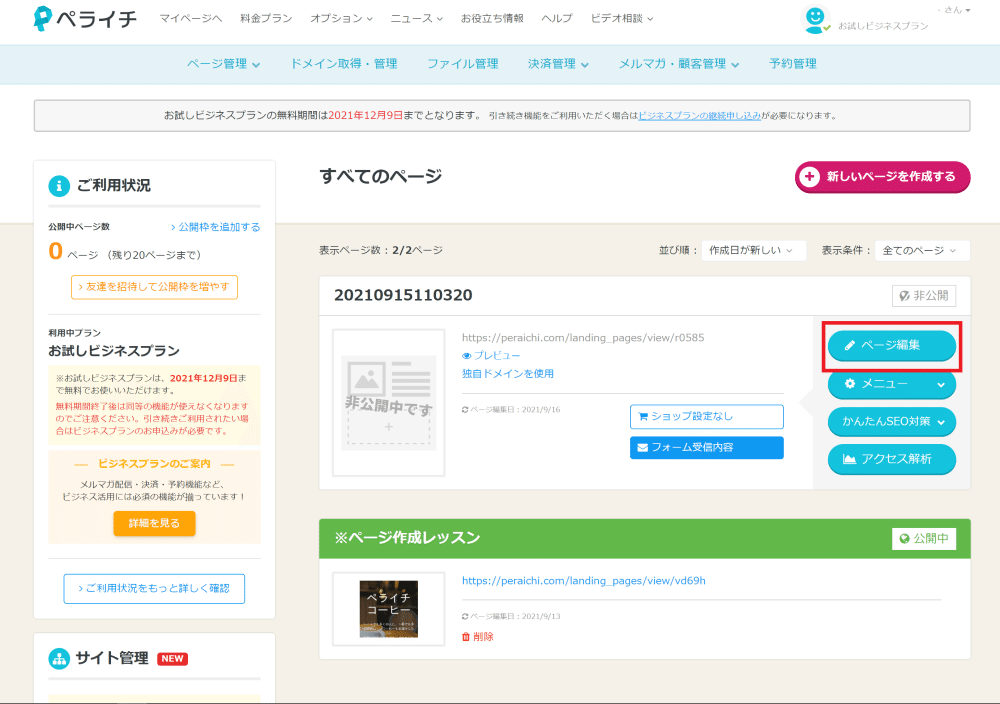Expand the ページ管理 dropdown tab

(223, 64)
